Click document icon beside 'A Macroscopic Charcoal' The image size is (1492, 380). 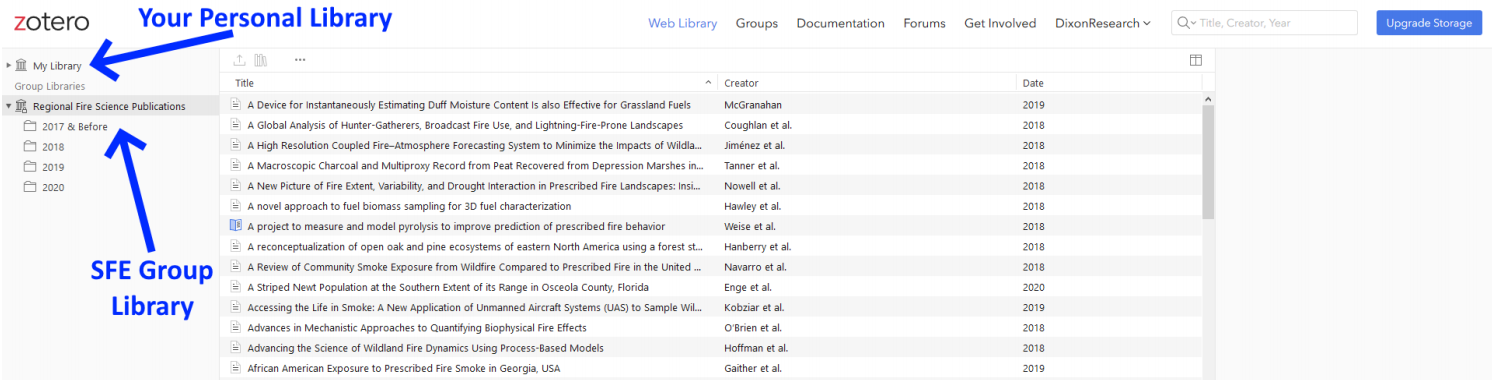point(236,165)
